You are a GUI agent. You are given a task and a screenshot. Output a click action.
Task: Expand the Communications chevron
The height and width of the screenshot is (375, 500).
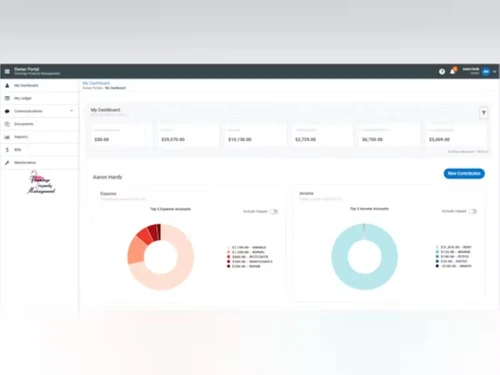click(71, 111)
